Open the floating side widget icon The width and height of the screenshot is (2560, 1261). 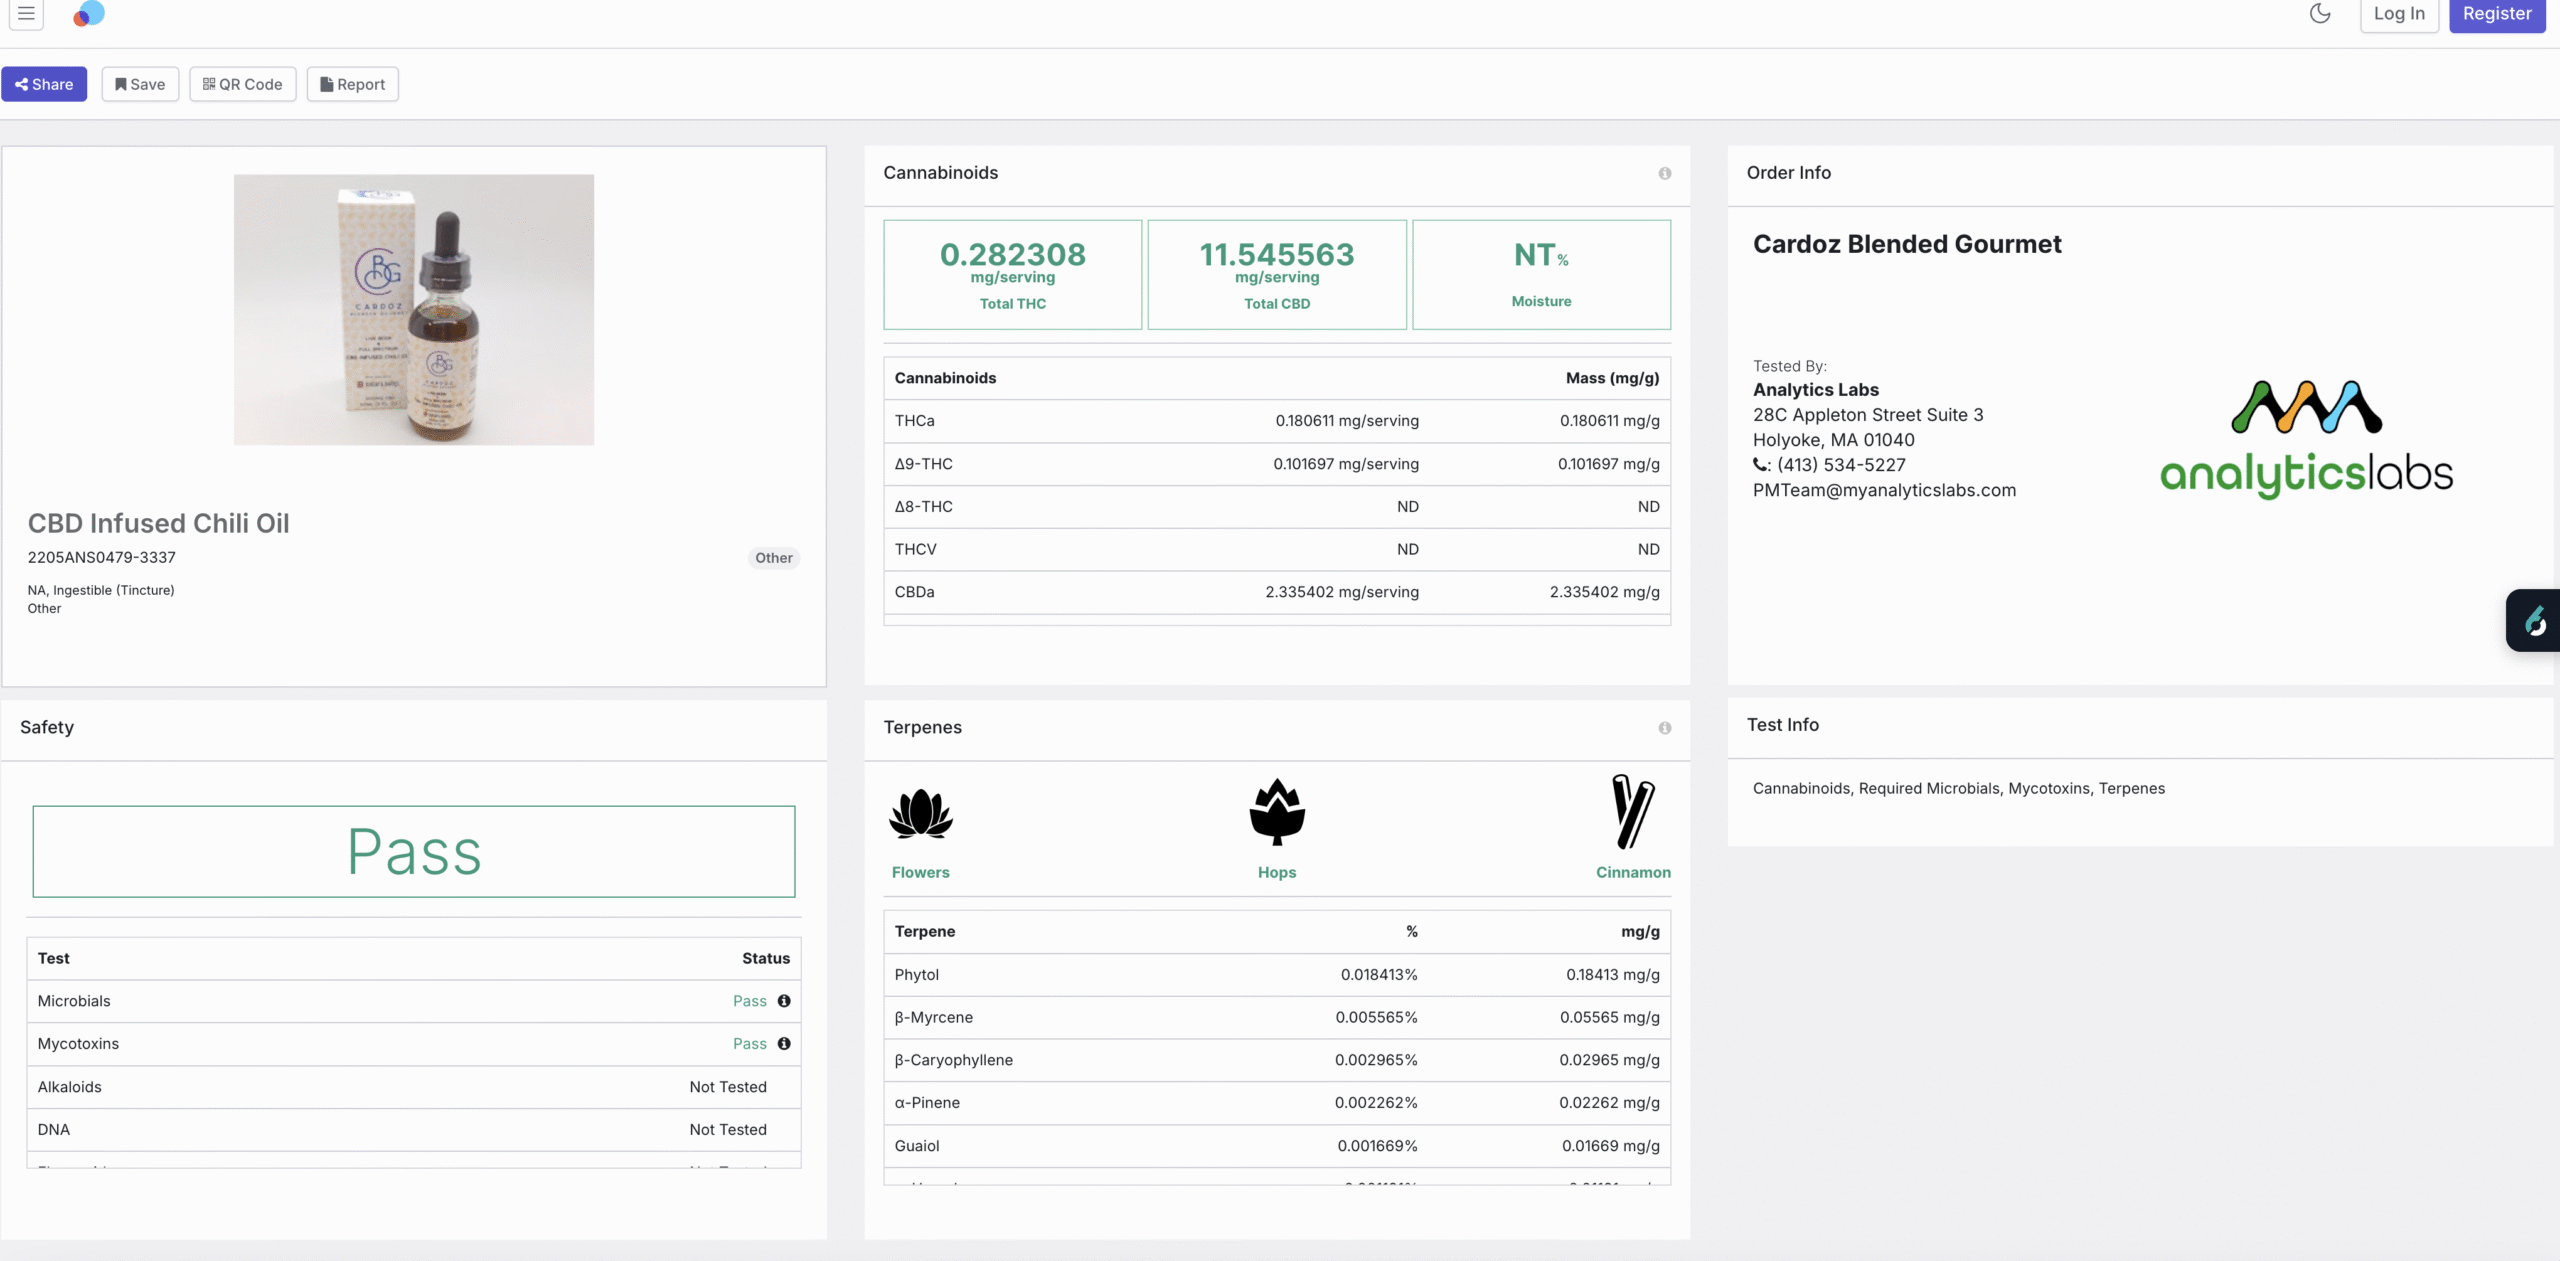[x=2534, y=621]
